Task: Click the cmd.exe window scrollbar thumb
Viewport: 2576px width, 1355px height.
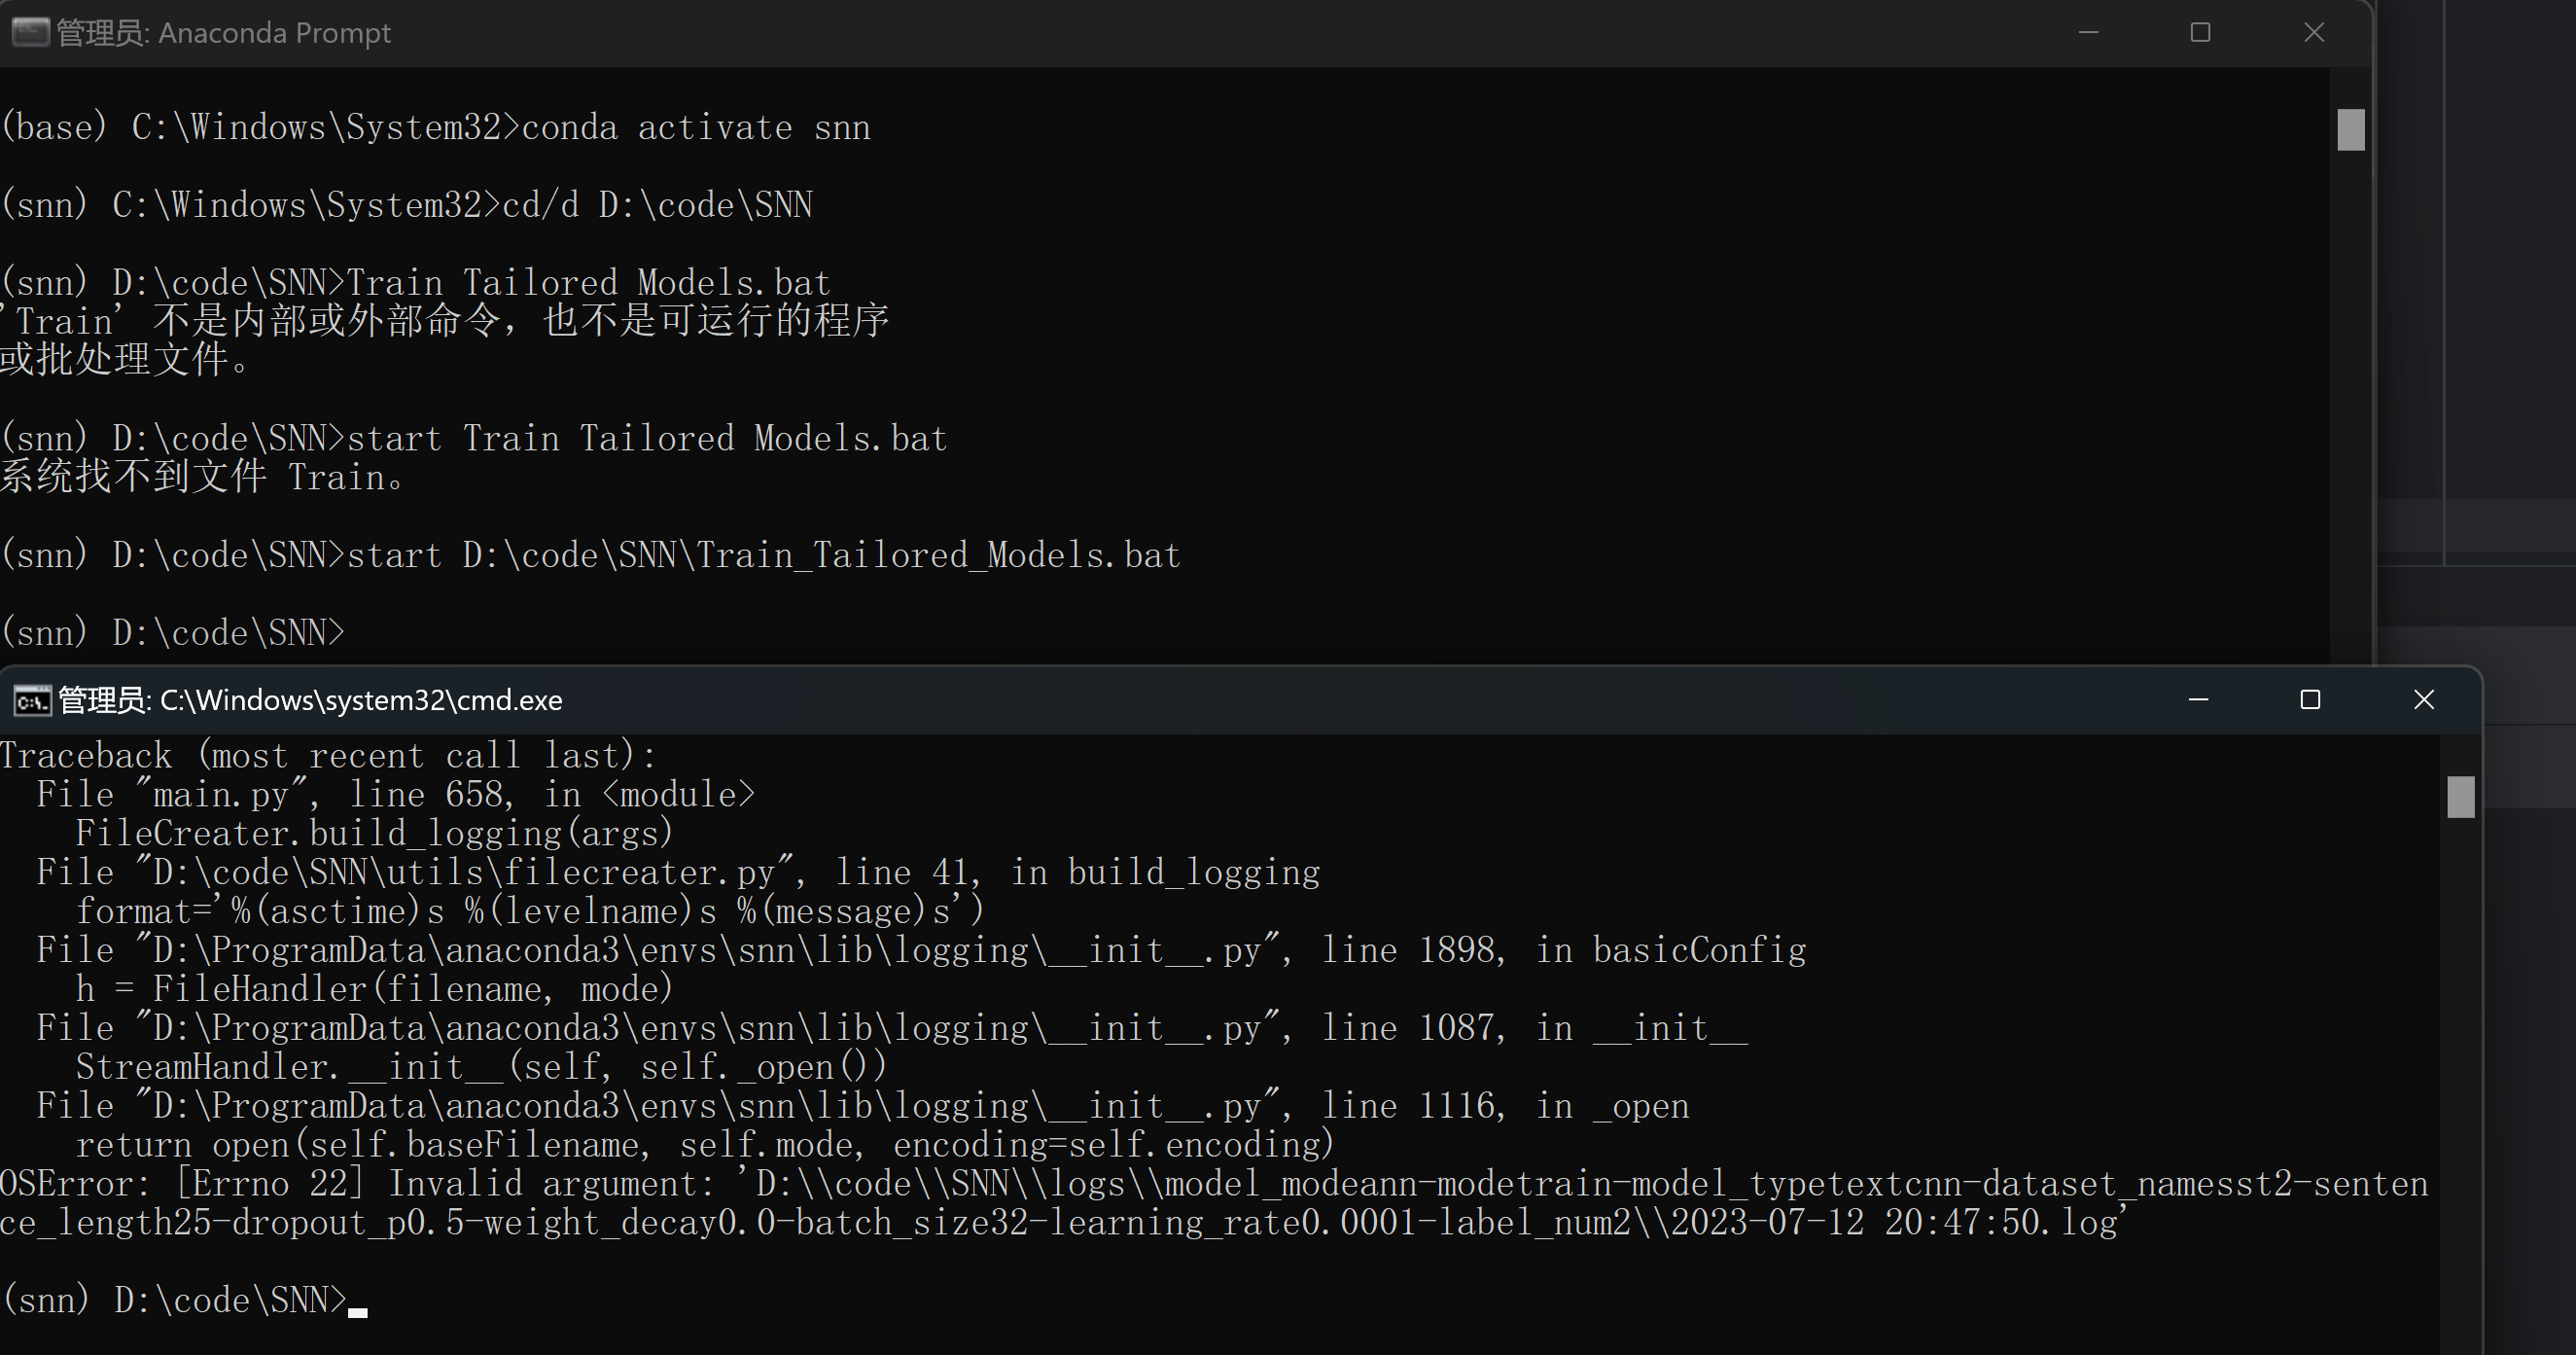Action: pos(2461,797)
